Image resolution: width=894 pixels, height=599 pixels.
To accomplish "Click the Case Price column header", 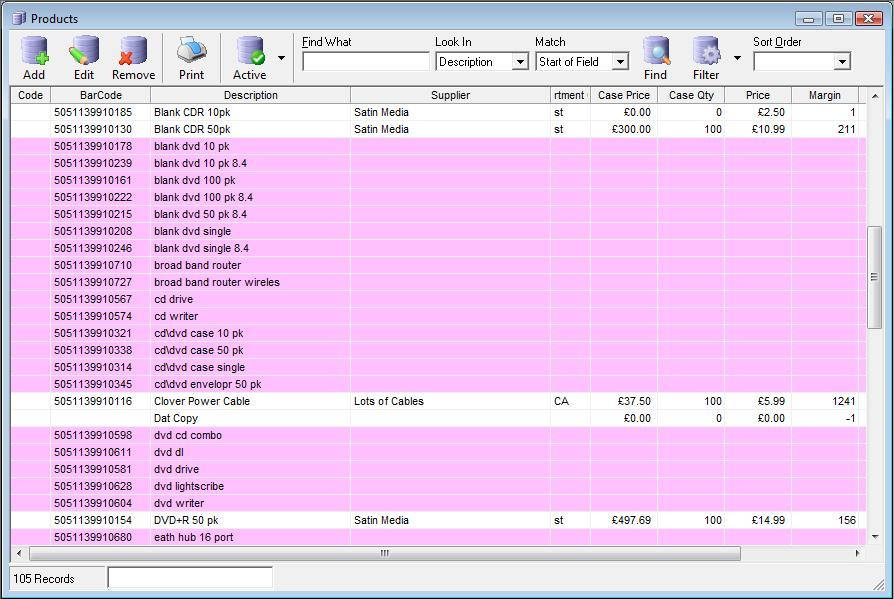I will 623,95.
